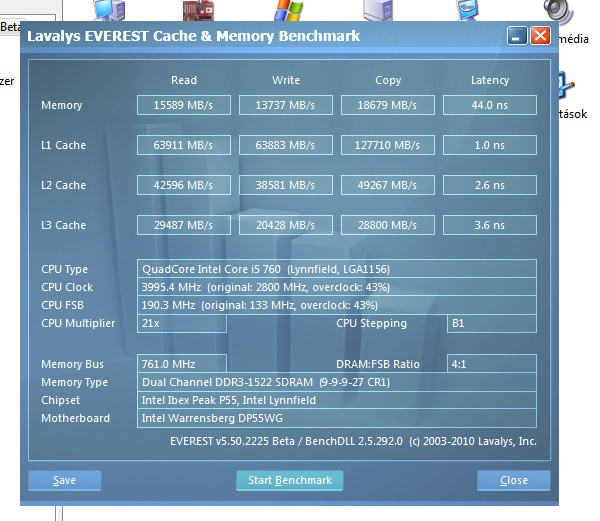600x521 pixels.
Task: Select L3 Cache write value 20428 MB/s
Action: pyautogui.click(x=286, y=225)
